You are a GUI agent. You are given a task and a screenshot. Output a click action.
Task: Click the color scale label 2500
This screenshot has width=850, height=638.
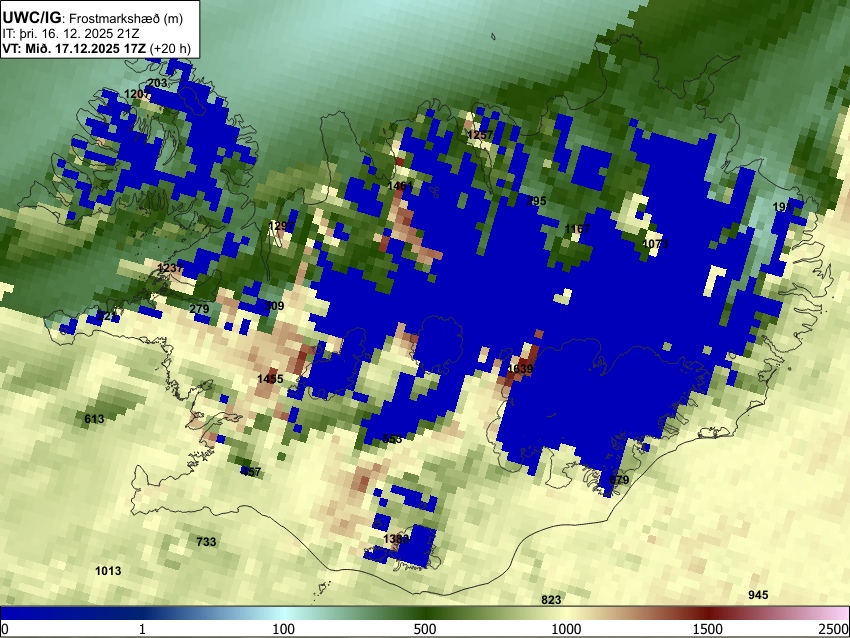pyautogui.click(x=834, y=629)
